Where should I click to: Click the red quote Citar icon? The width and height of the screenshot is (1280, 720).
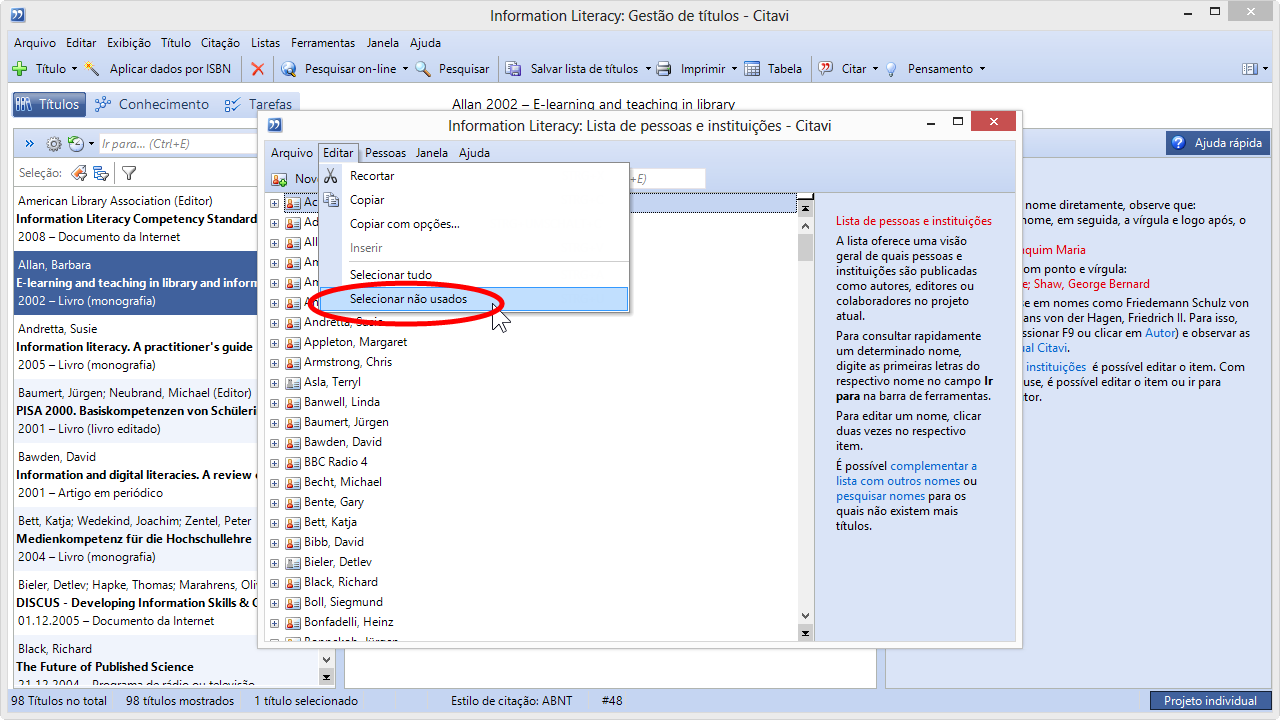(826, 69)
